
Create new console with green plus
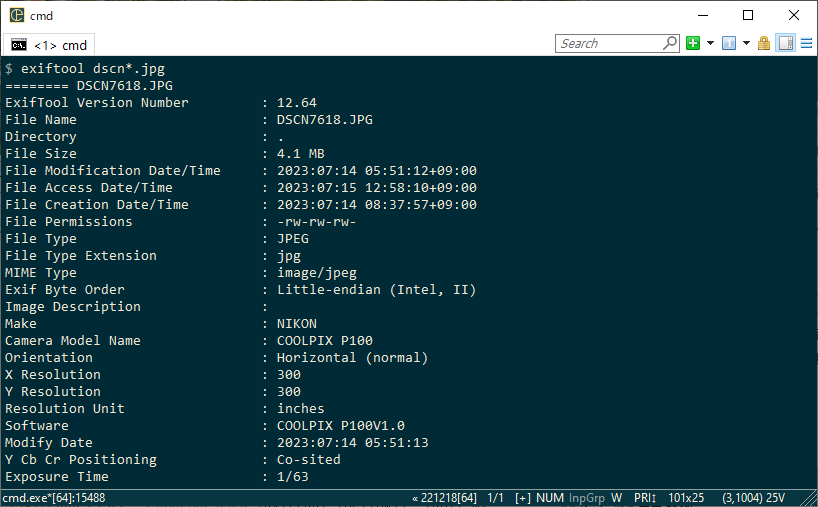tap(693, 43)
